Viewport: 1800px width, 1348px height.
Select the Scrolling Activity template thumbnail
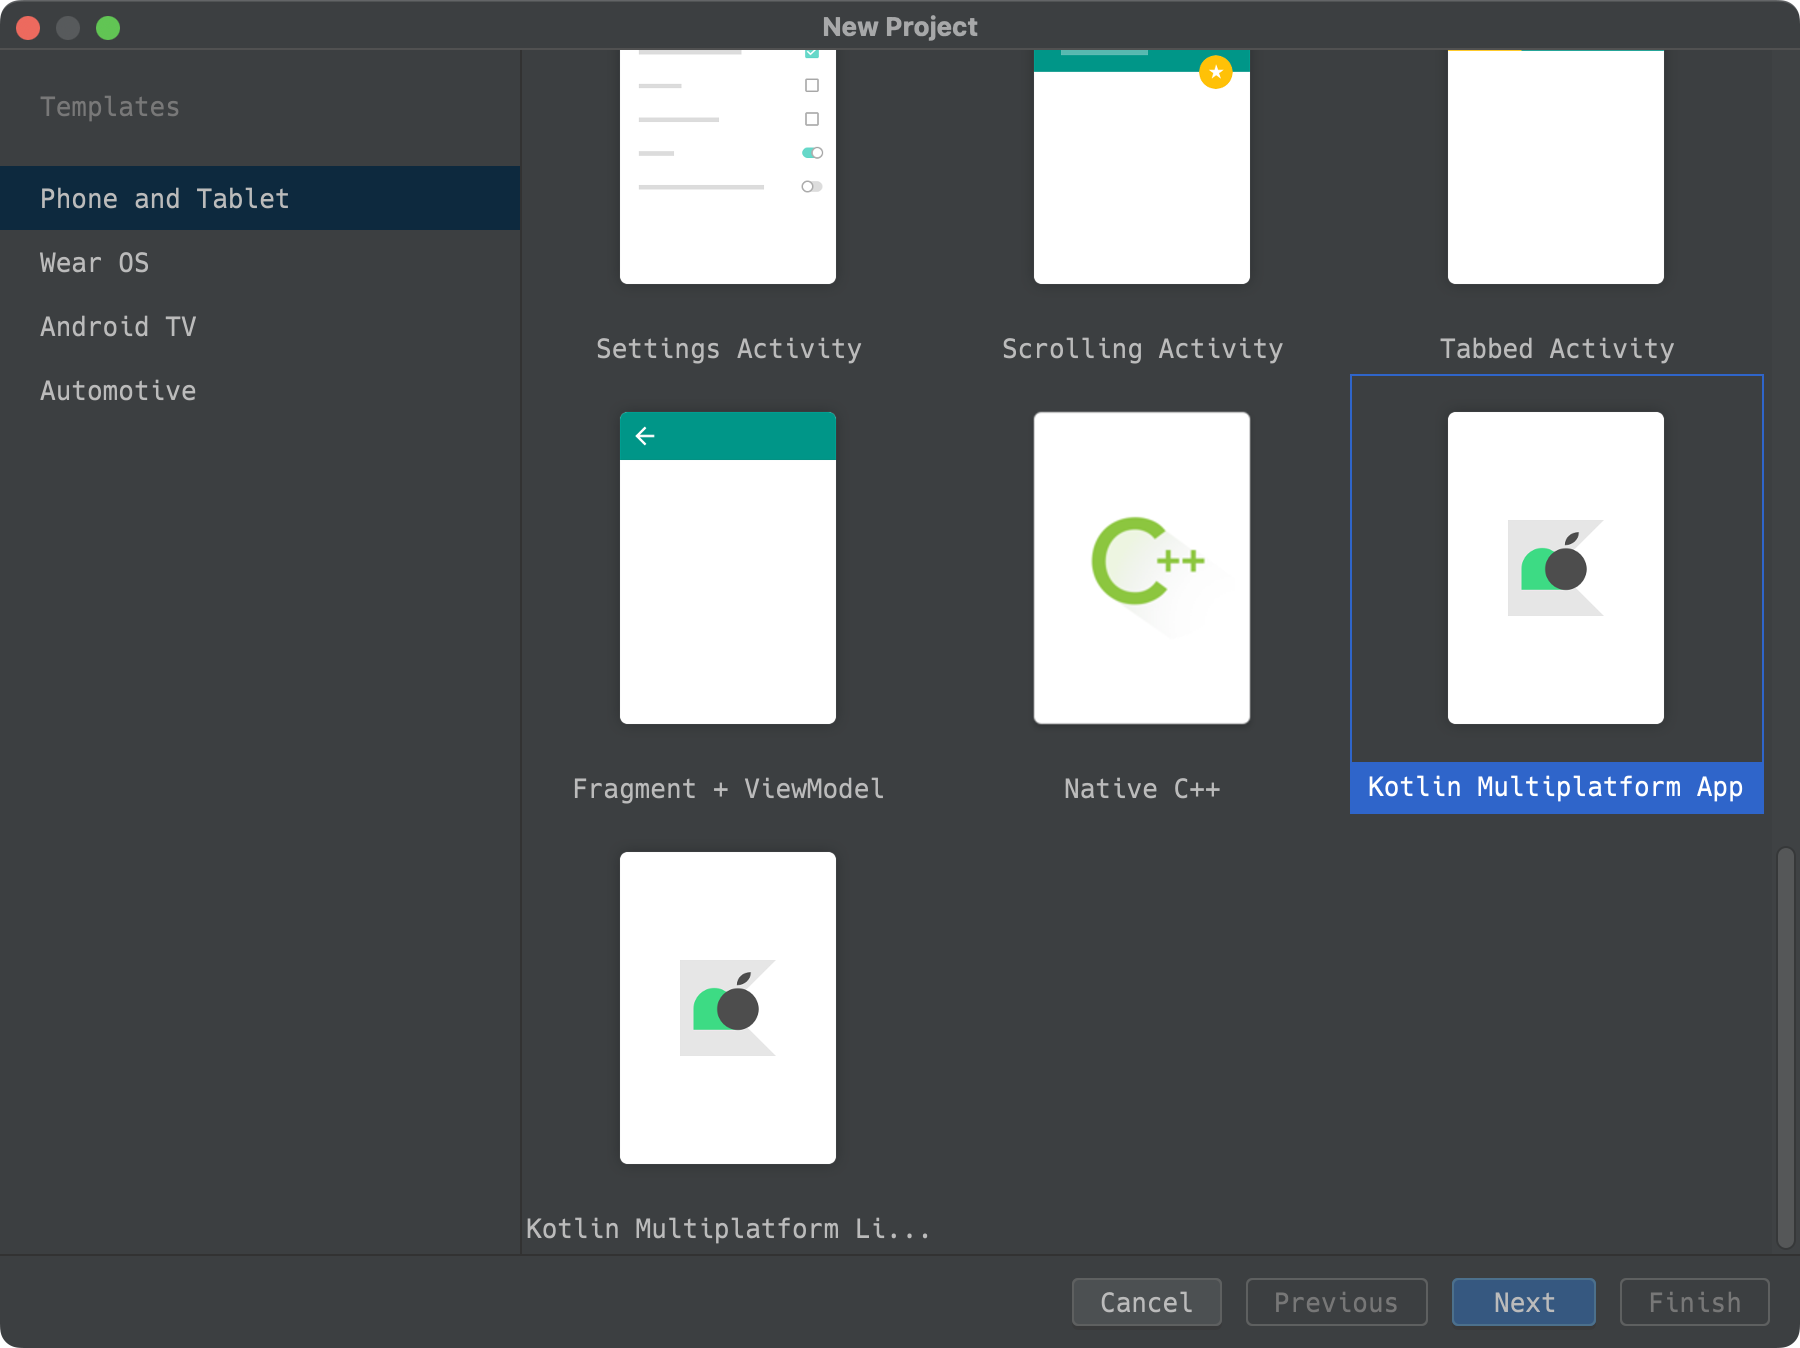pyautogui.click(x=1142, y=167)
